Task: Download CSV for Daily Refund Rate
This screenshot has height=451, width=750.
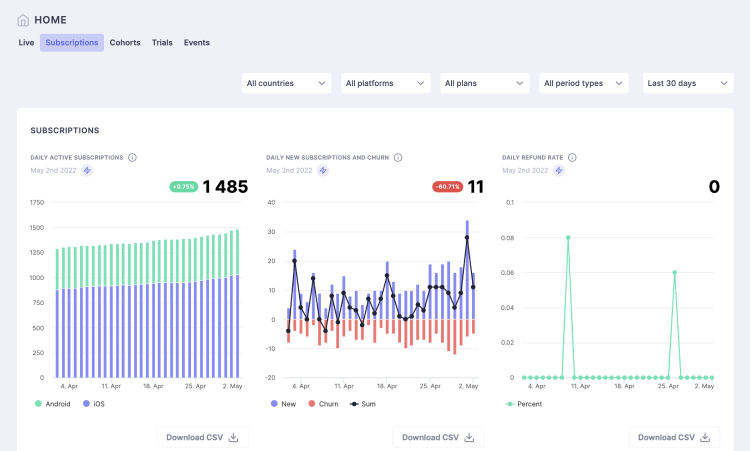Action: pyautogui.click(x=674, y=437)
